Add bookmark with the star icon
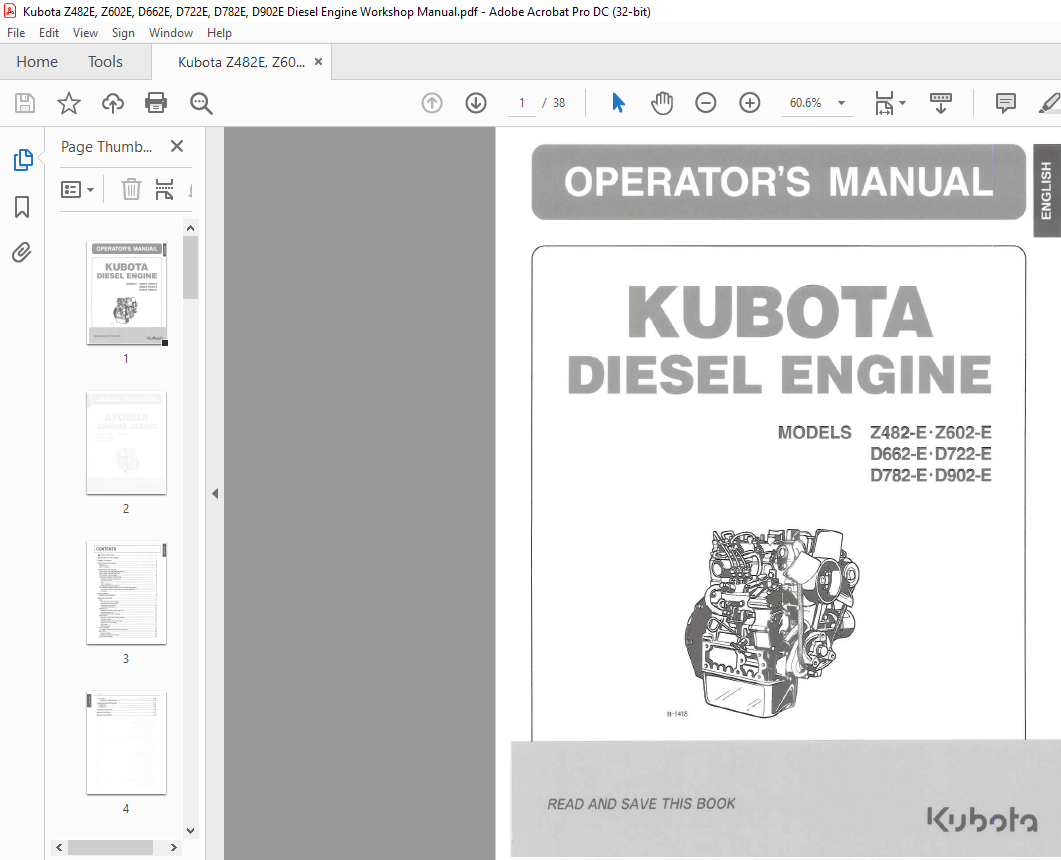Image resolution: width=1061 pixels, height=860 pixels. tap(68, 103)
